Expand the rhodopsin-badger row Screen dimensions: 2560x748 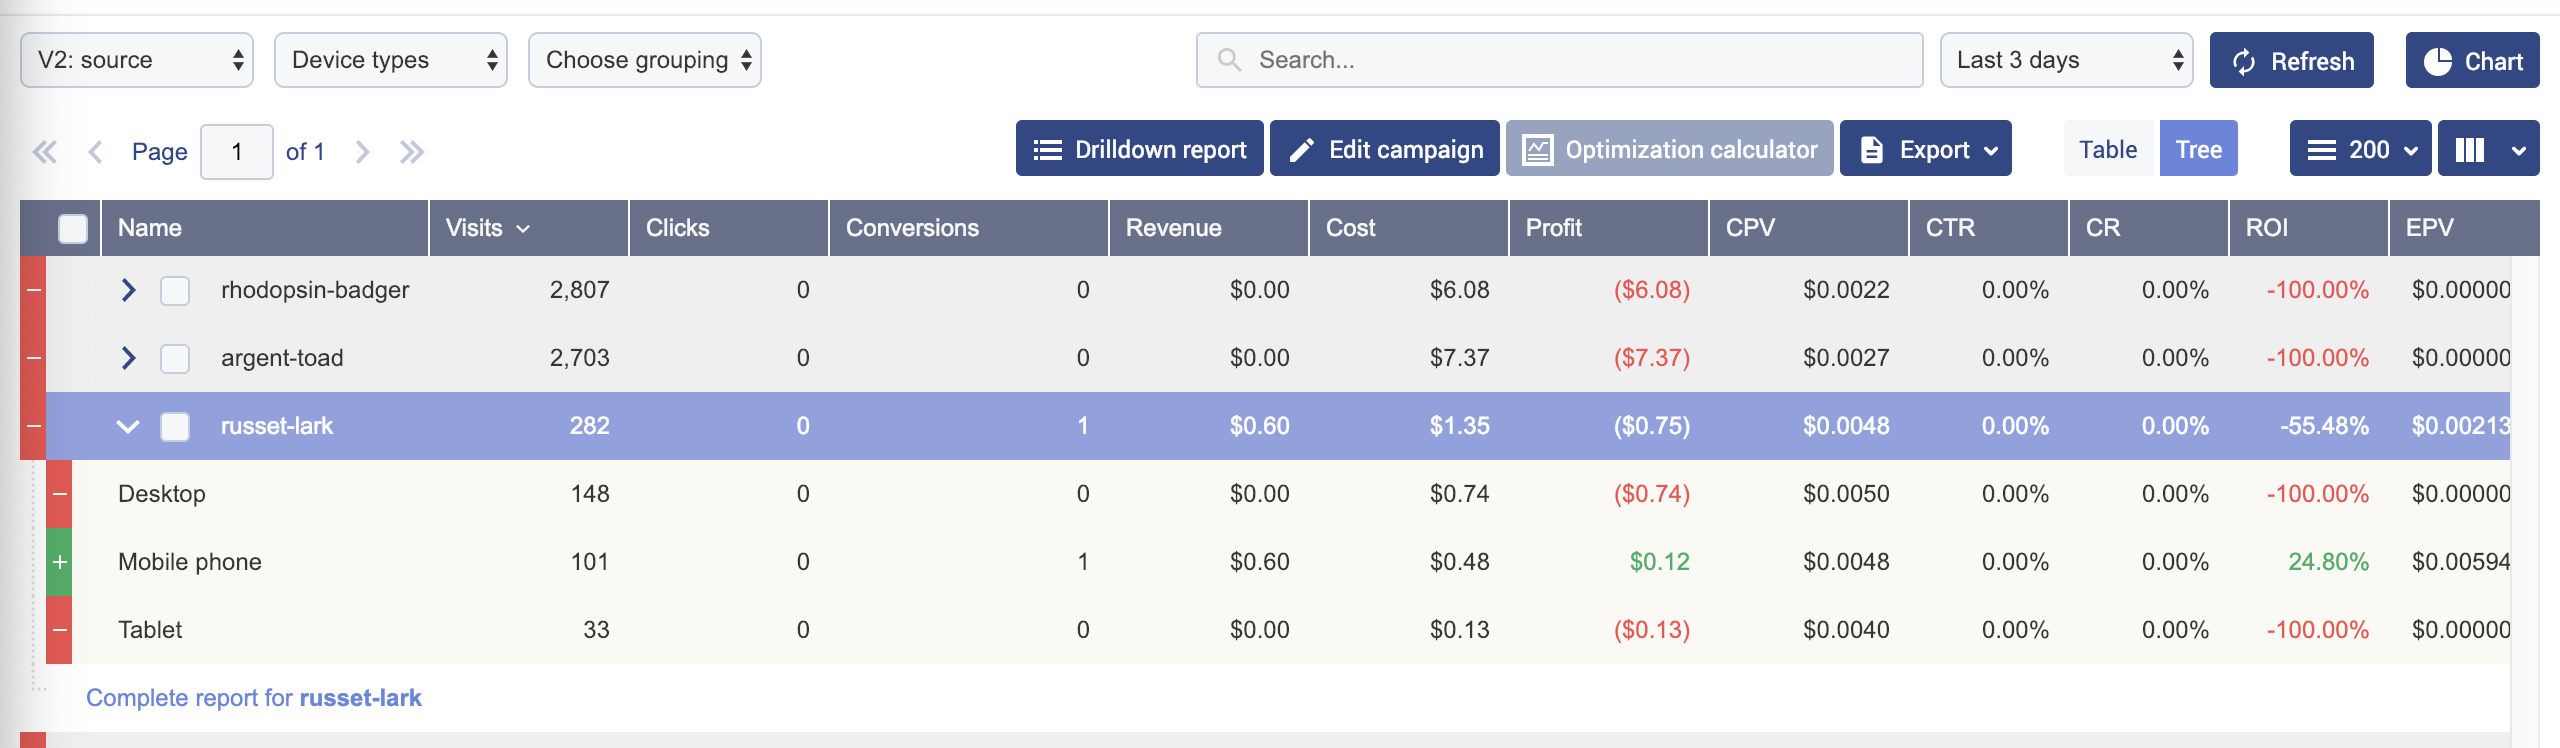click(128, 290)
